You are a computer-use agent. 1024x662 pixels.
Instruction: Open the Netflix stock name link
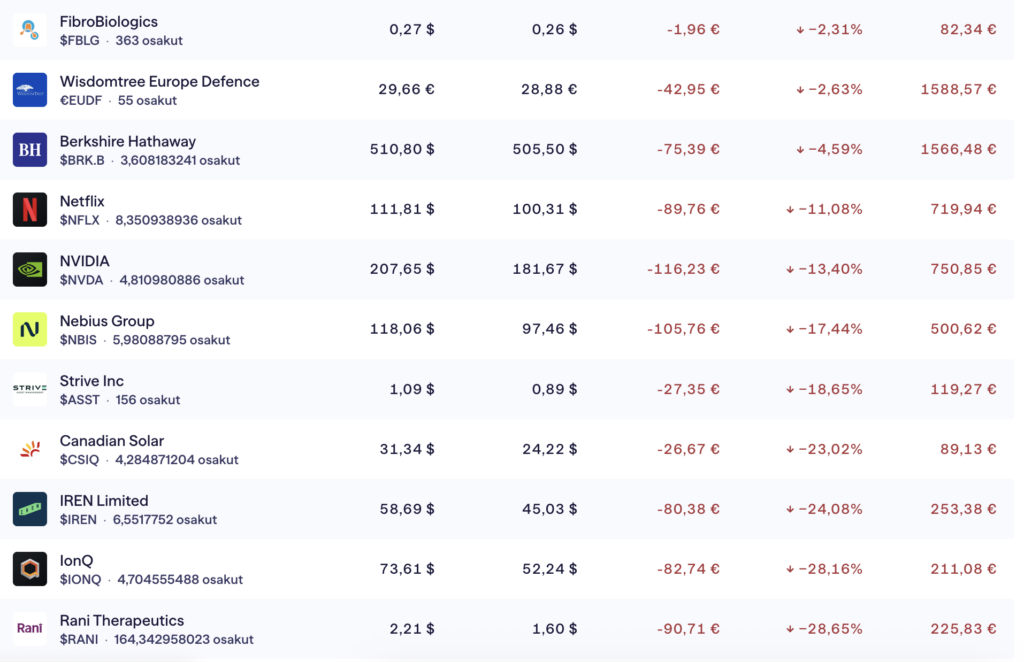point(82,201)
